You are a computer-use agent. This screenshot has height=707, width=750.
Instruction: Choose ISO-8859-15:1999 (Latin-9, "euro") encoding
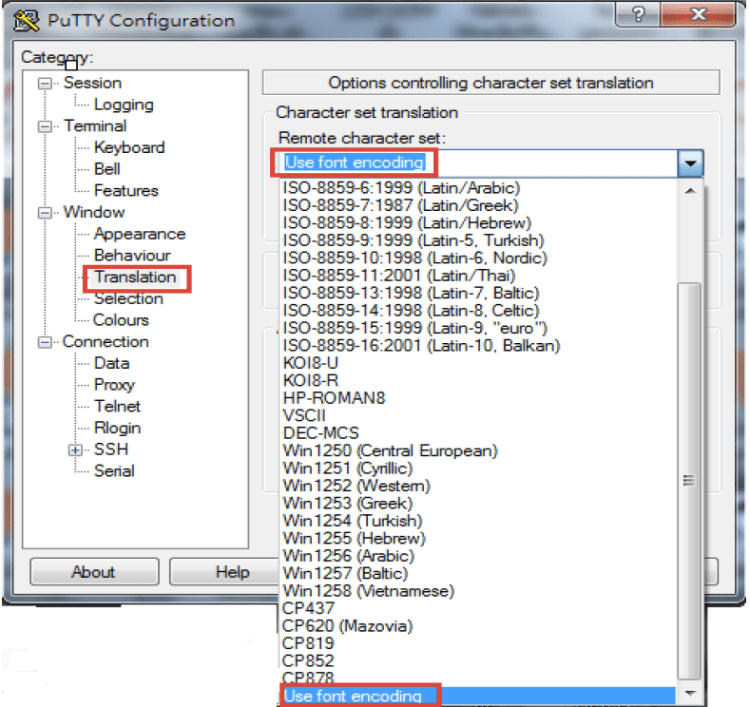point(413,328)
